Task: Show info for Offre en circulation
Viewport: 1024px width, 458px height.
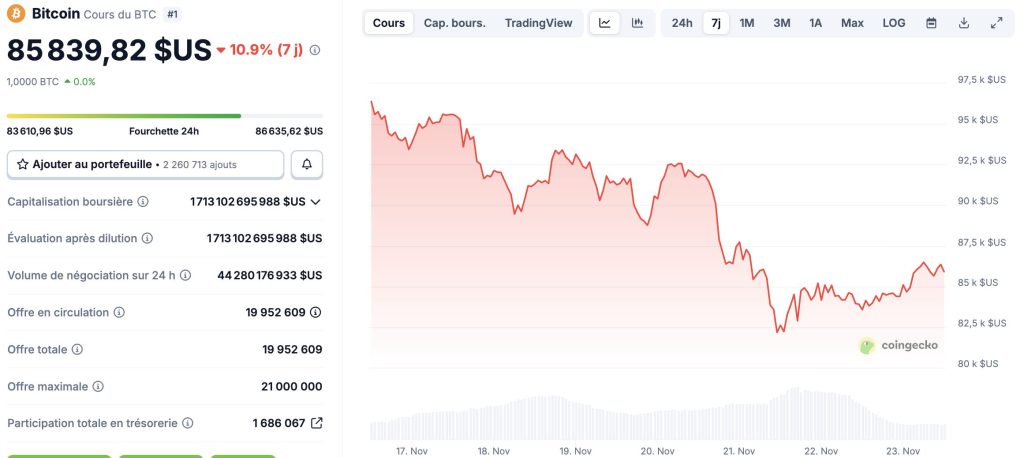Action: pos(119,312)
